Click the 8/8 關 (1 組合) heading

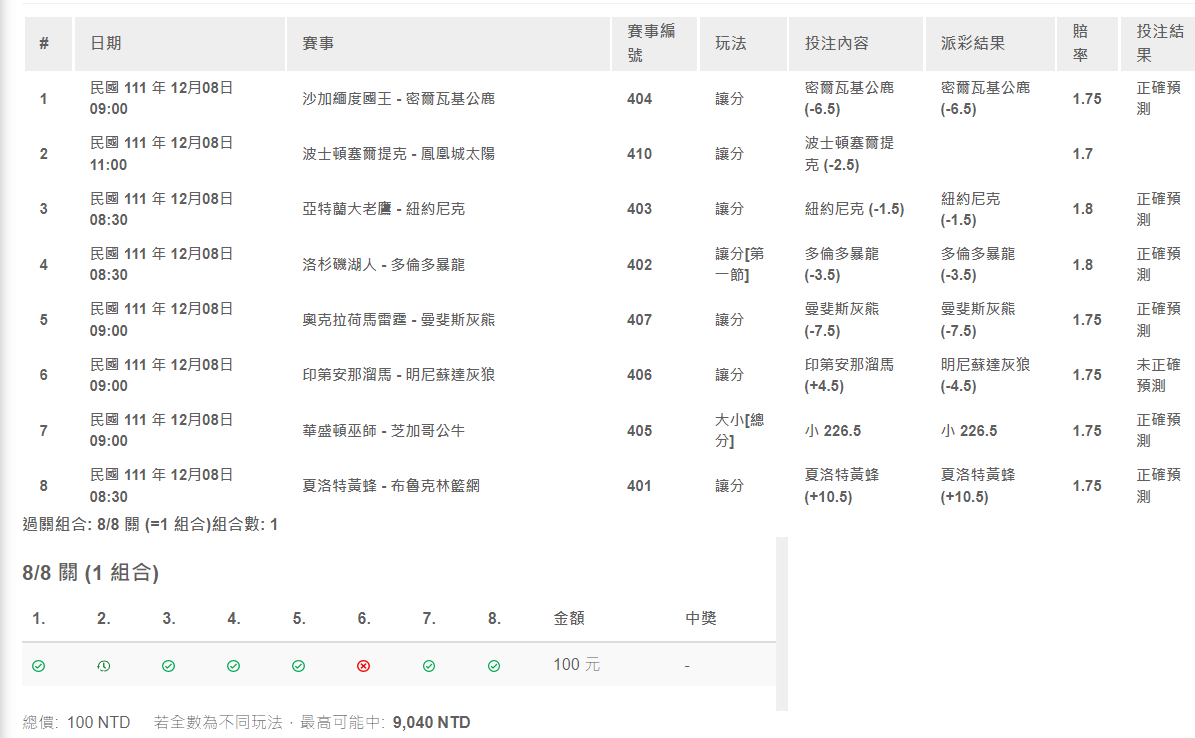[91, 573]
